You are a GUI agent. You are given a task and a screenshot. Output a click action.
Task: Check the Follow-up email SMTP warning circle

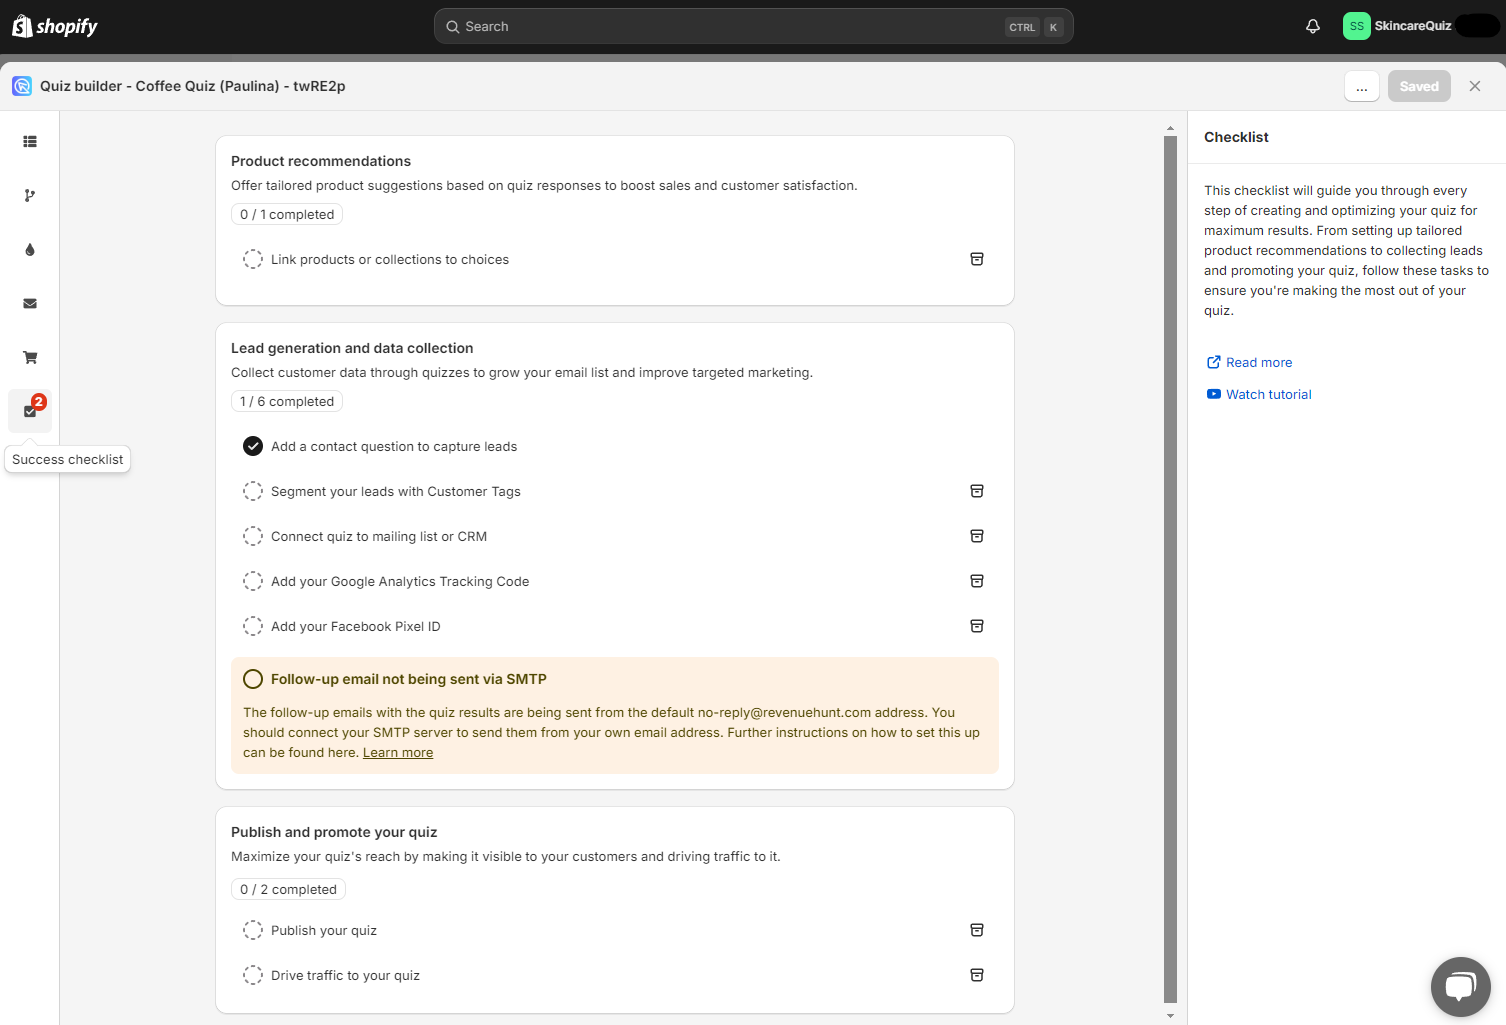pyautogui.click(x=253, y=679)
